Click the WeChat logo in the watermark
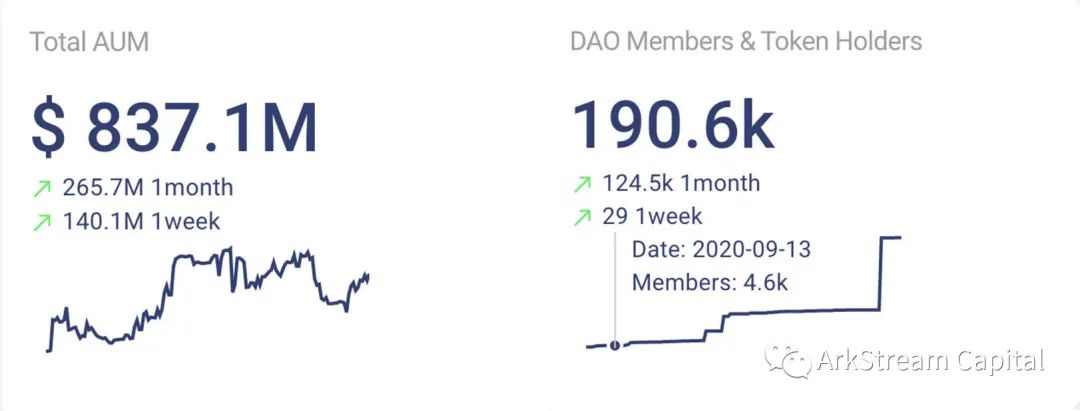This screenshot has height=411, width=1080. pos(787,361)
